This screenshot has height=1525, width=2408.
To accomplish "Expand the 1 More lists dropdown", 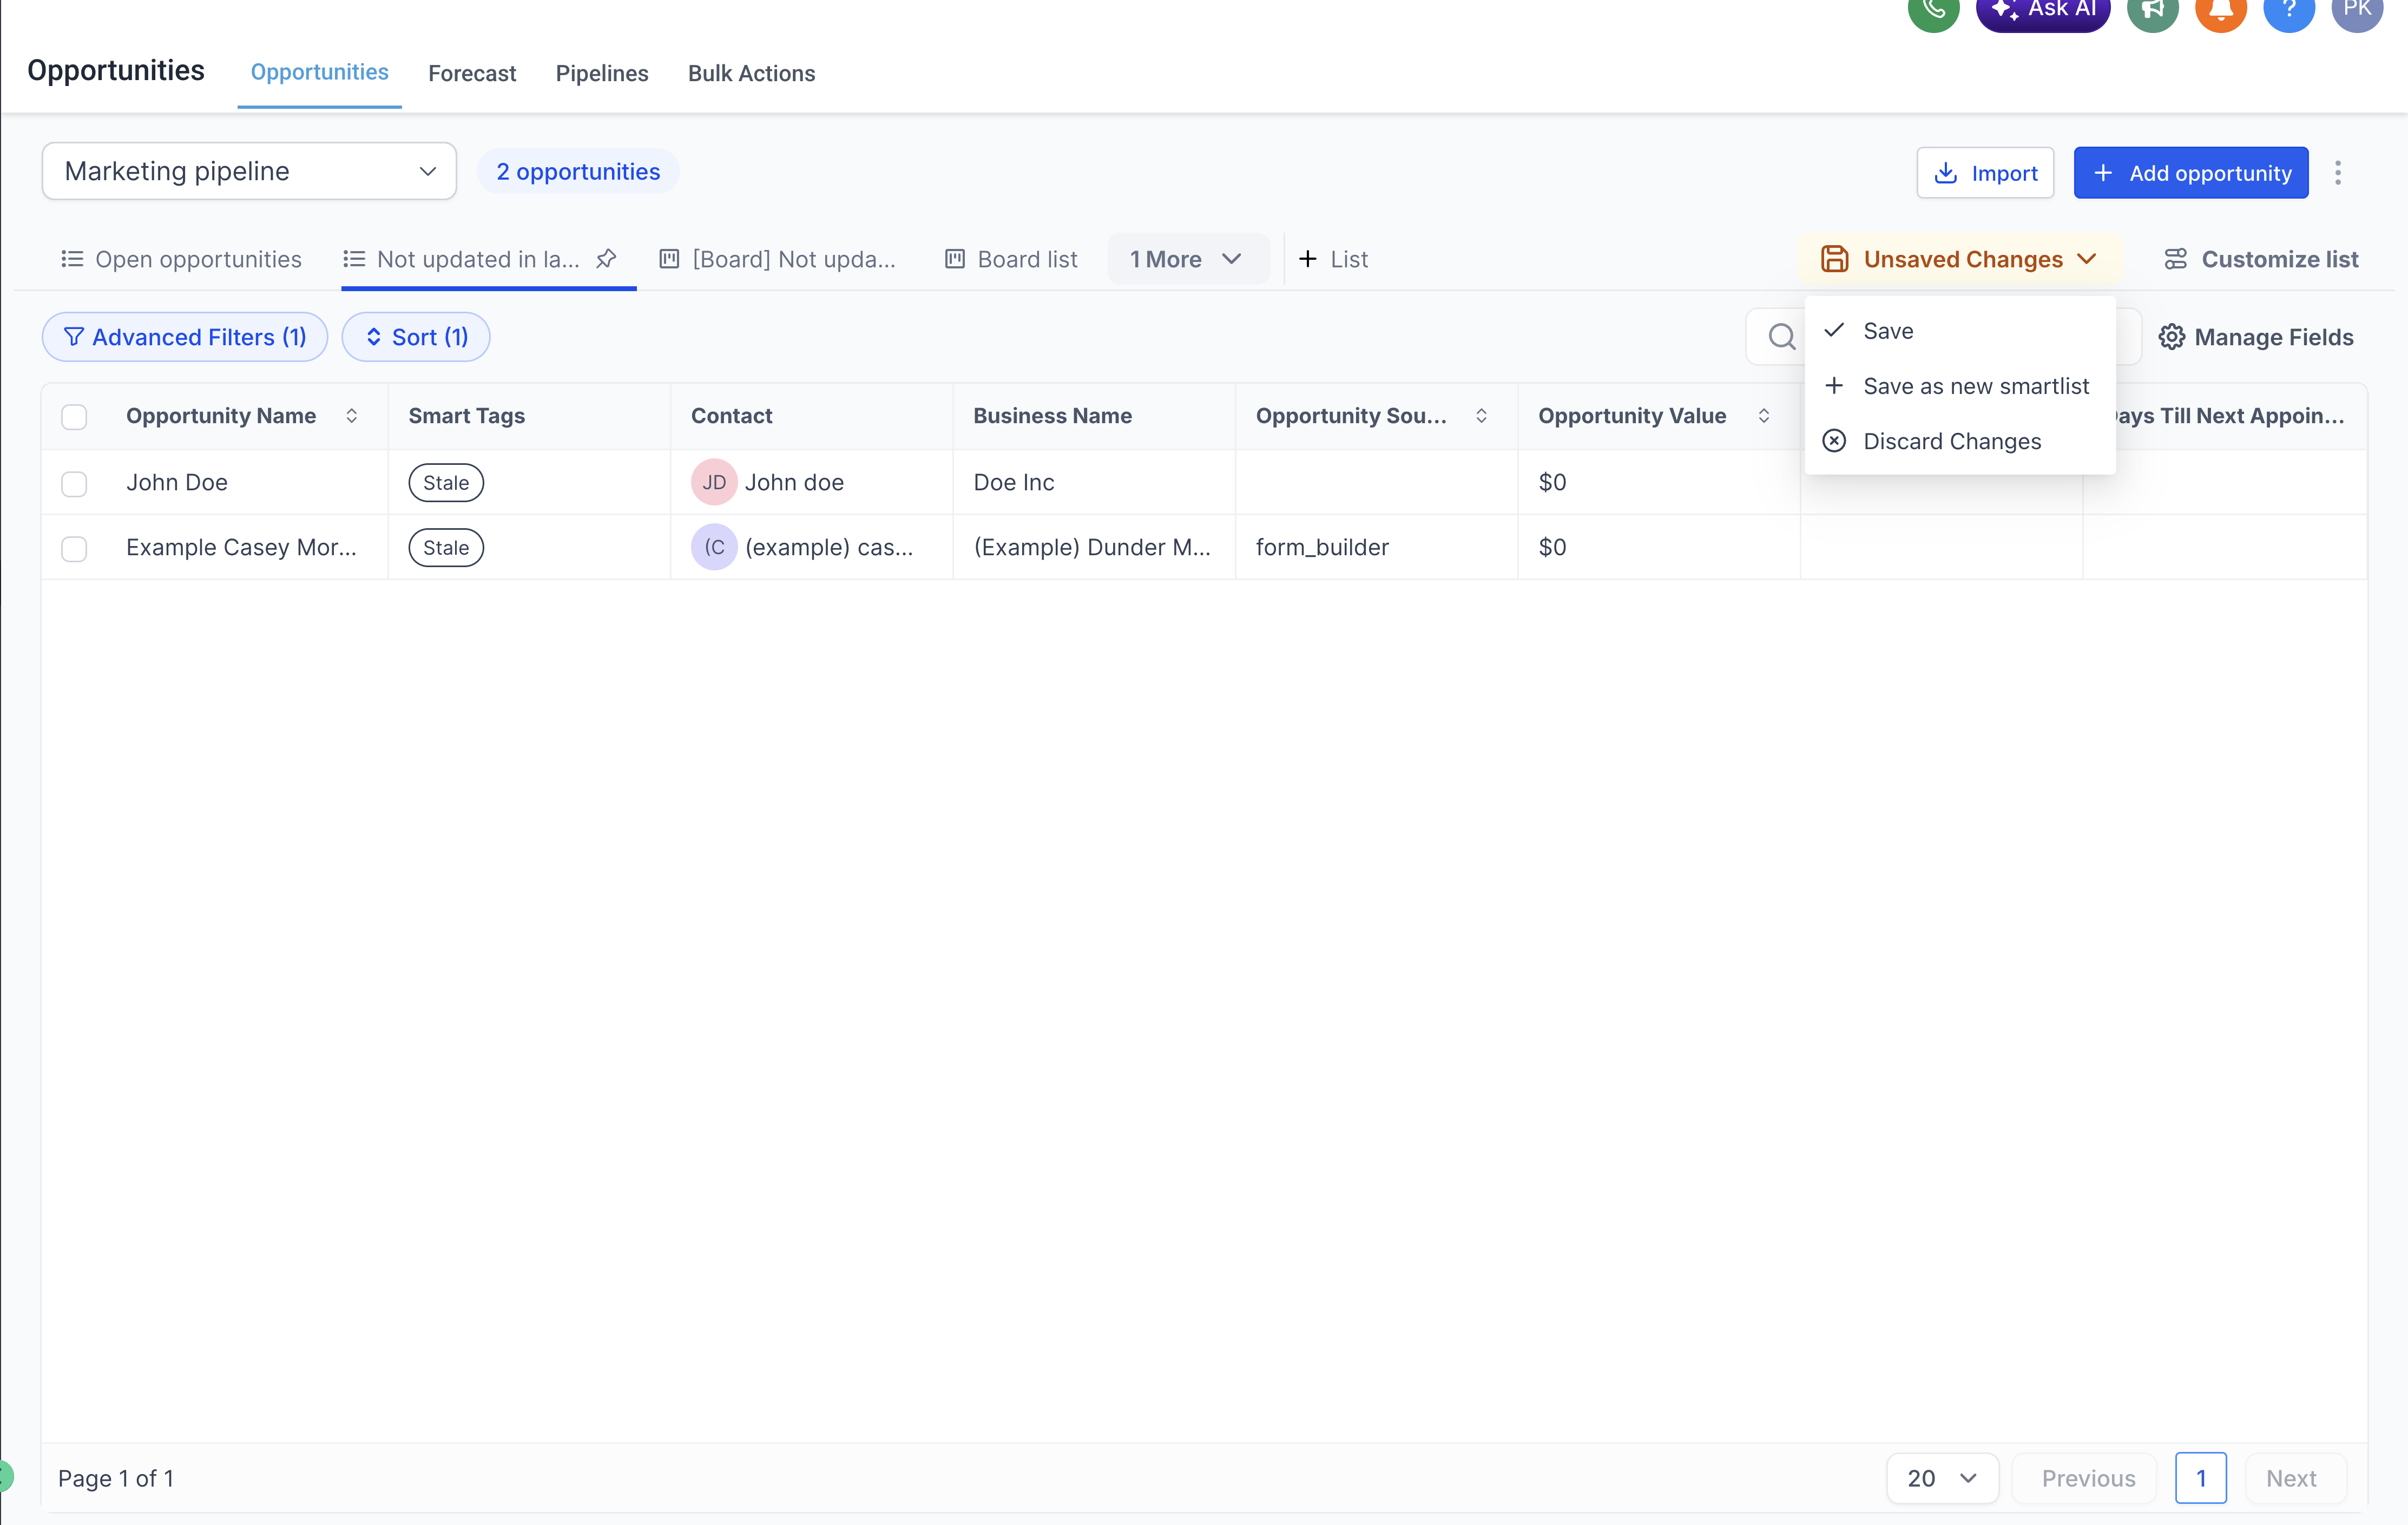I will pos(1186,259).
